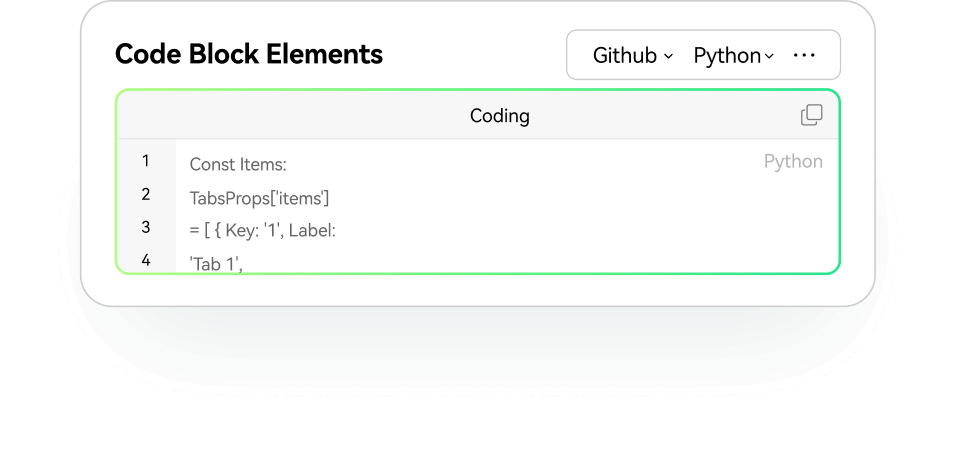
Task: Click the TabsProps['items'] code line
Action: click(x=259, y=198)
